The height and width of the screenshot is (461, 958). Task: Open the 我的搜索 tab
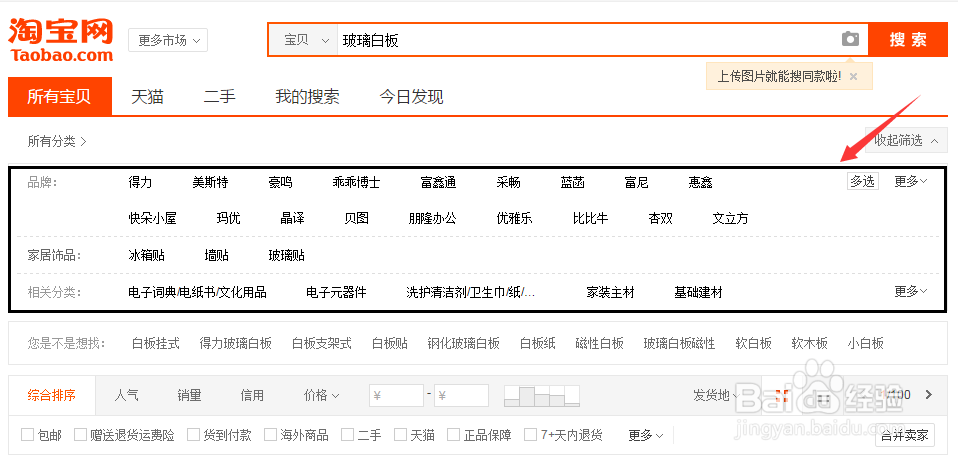[x=307, y=96]
